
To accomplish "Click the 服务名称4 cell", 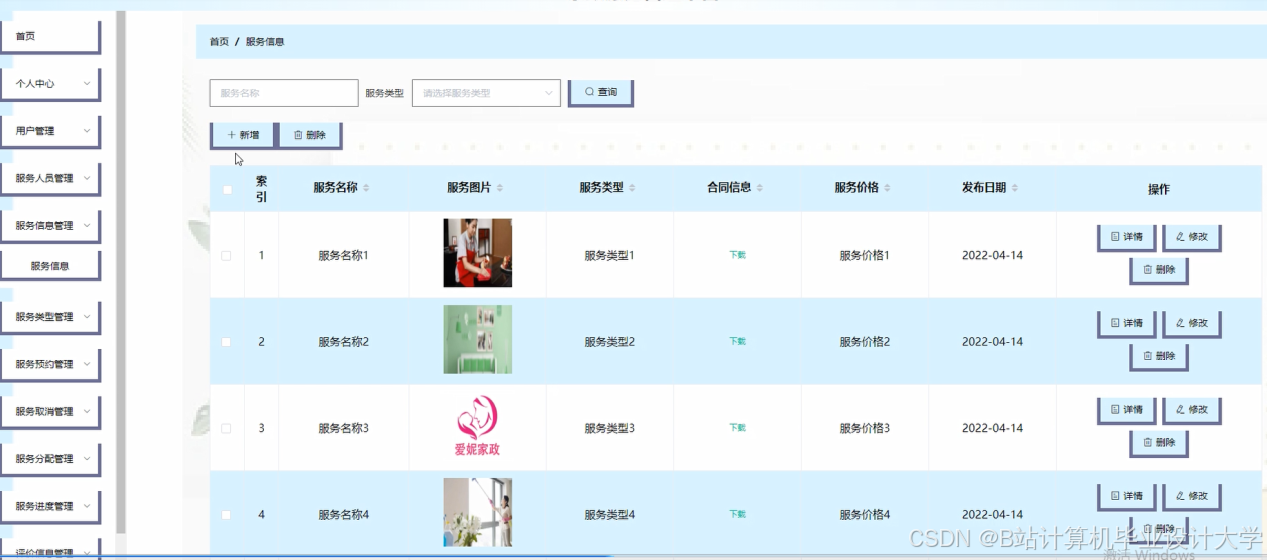I will coord(344,515).
